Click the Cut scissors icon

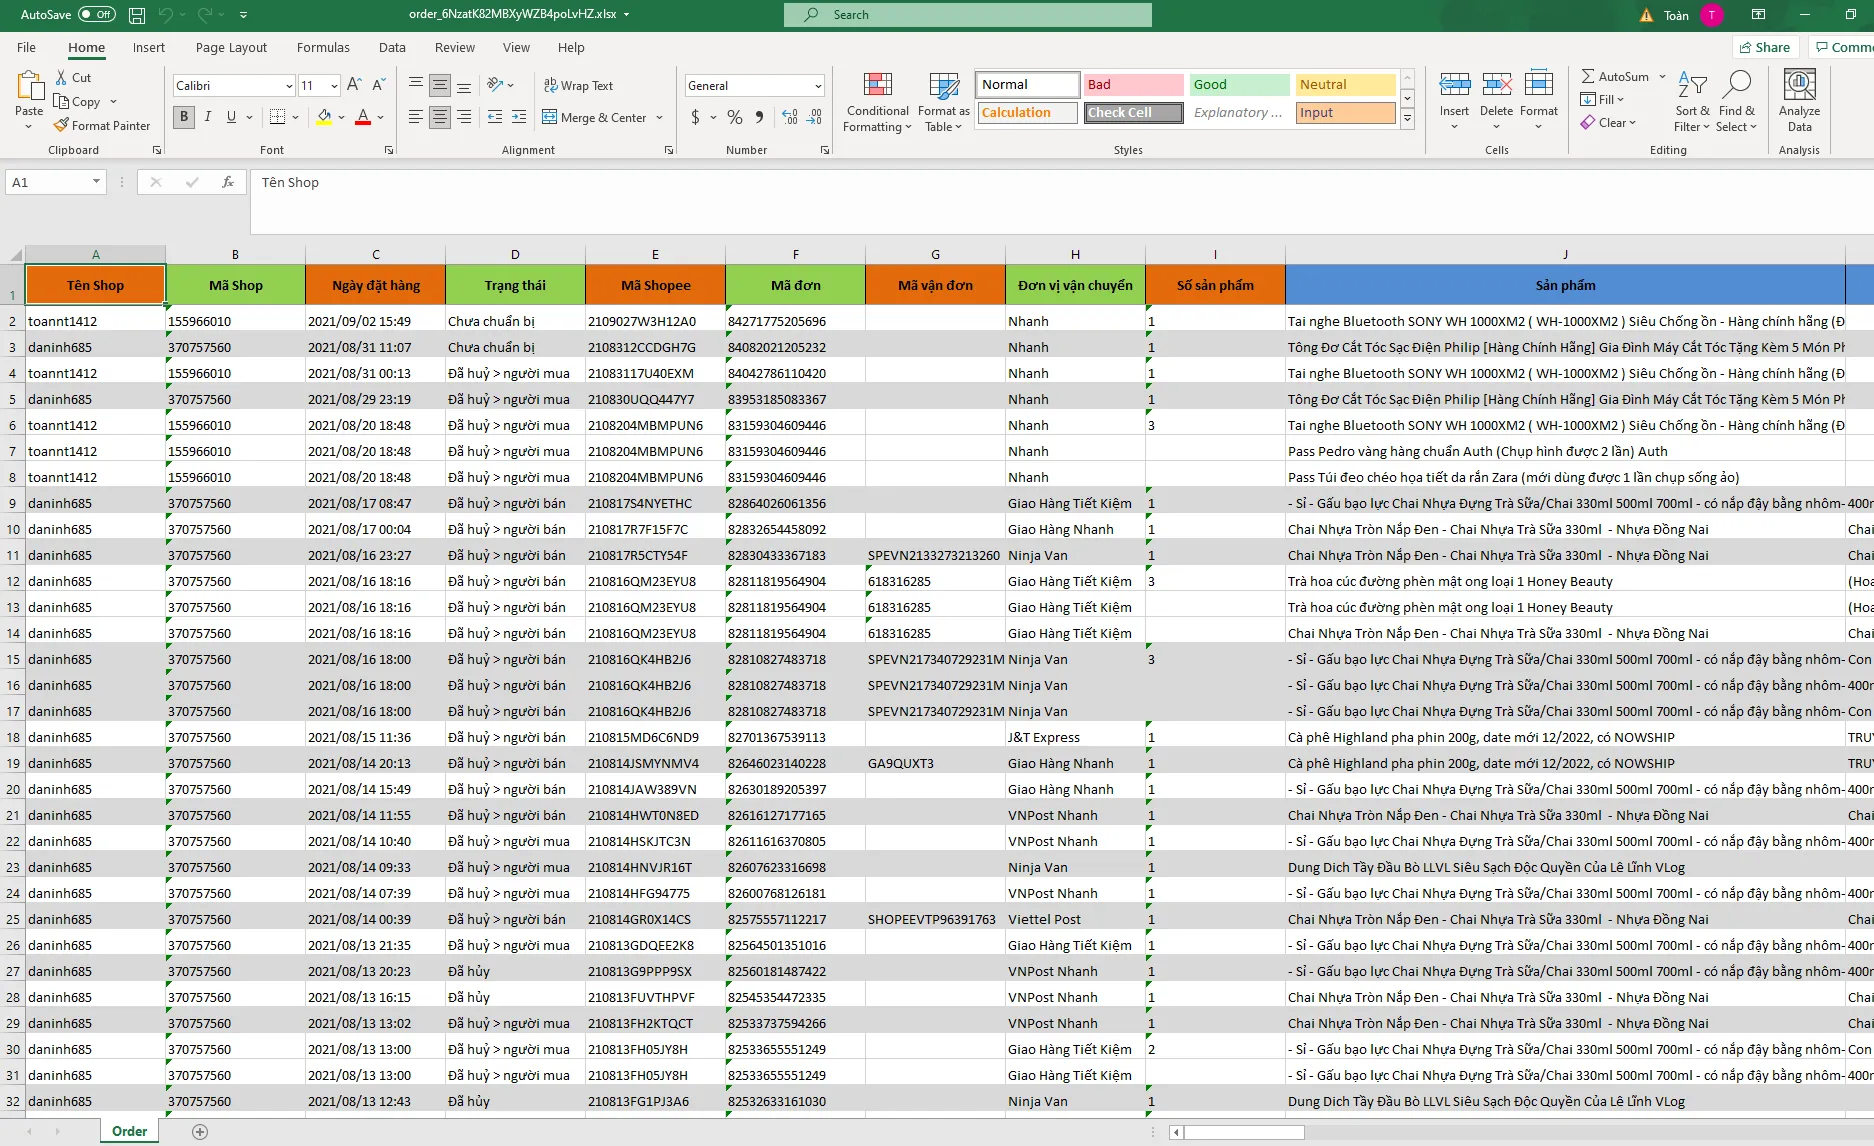61,77
